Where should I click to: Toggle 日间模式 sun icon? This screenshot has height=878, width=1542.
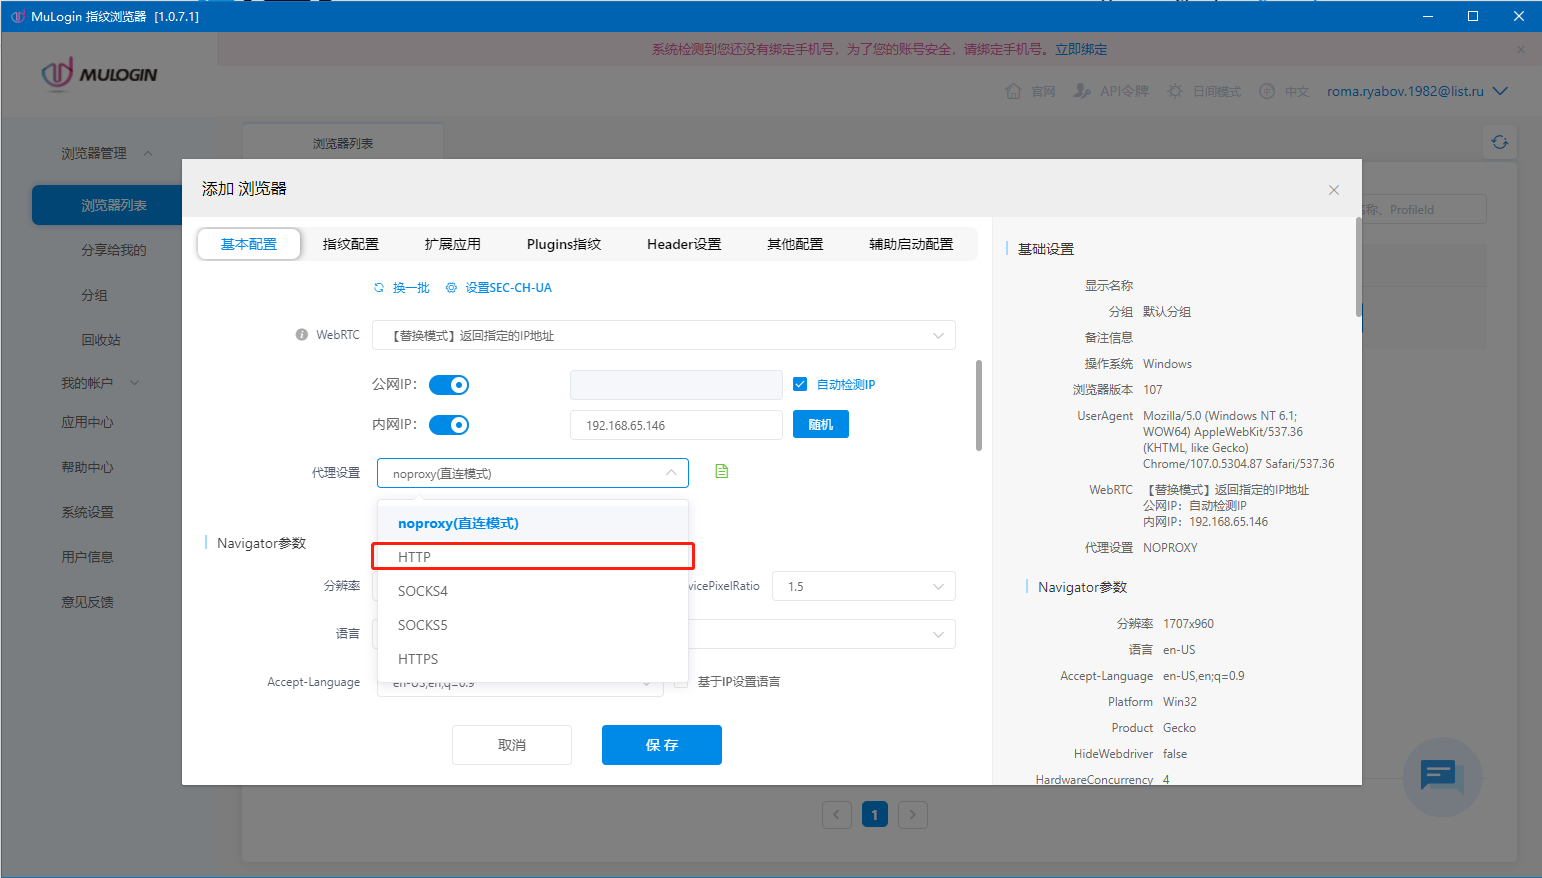[1175, 91]
